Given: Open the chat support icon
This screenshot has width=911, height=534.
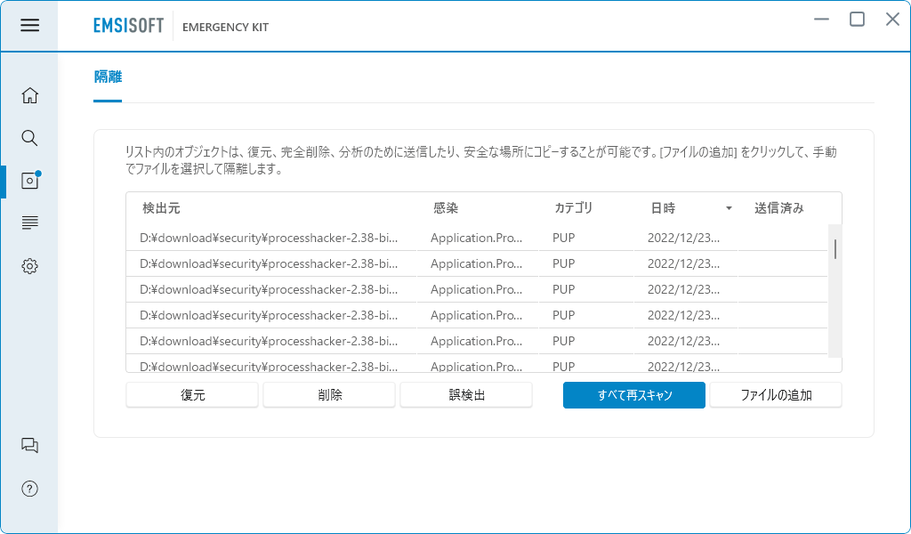Looking at the screenshot, I should coord(30,445).
